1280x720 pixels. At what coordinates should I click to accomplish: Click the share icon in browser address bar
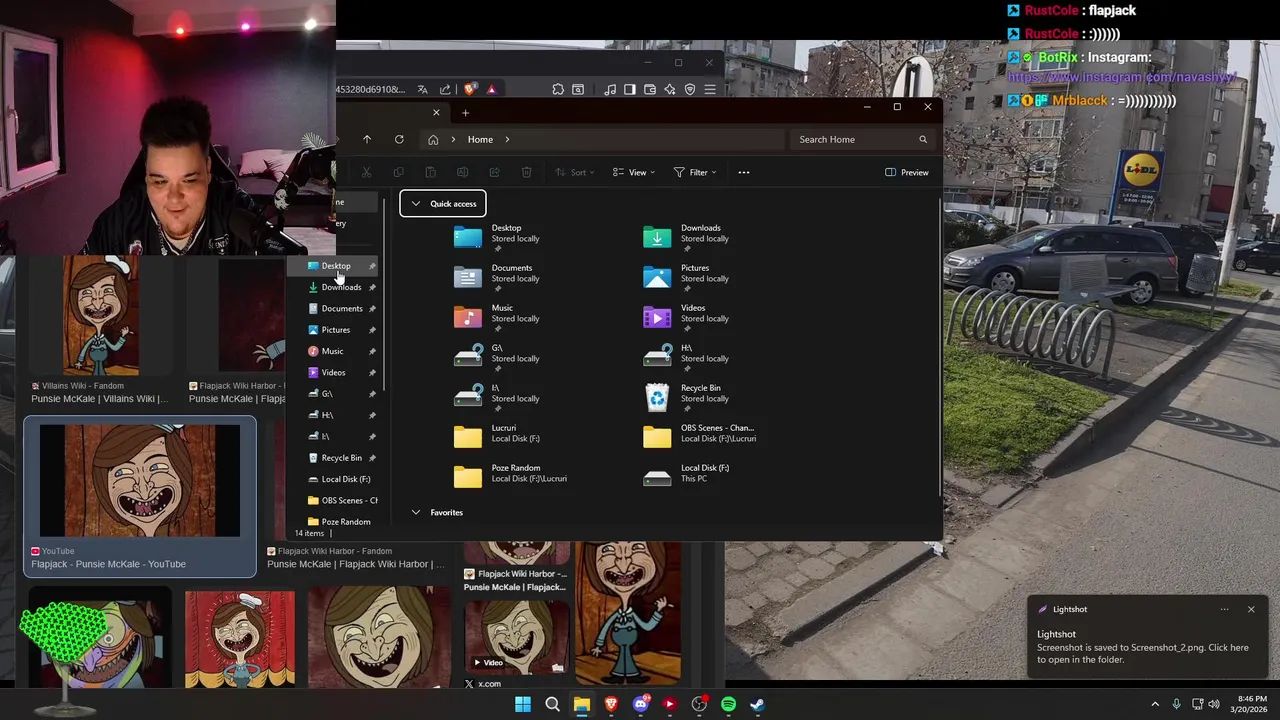point(446,90)
